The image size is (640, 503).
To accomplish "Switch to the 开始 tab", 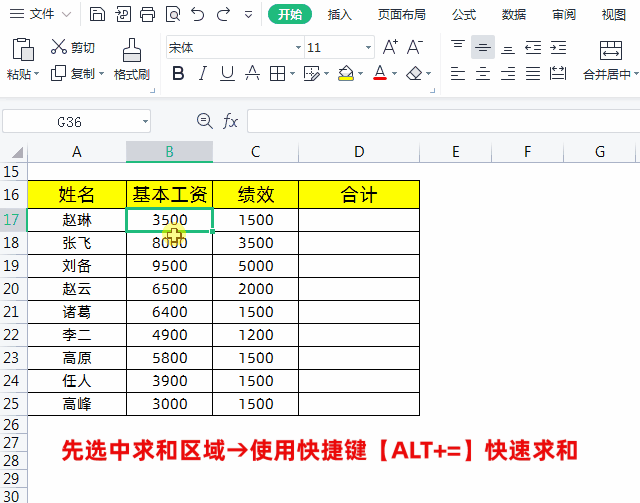I will point(290,15).
